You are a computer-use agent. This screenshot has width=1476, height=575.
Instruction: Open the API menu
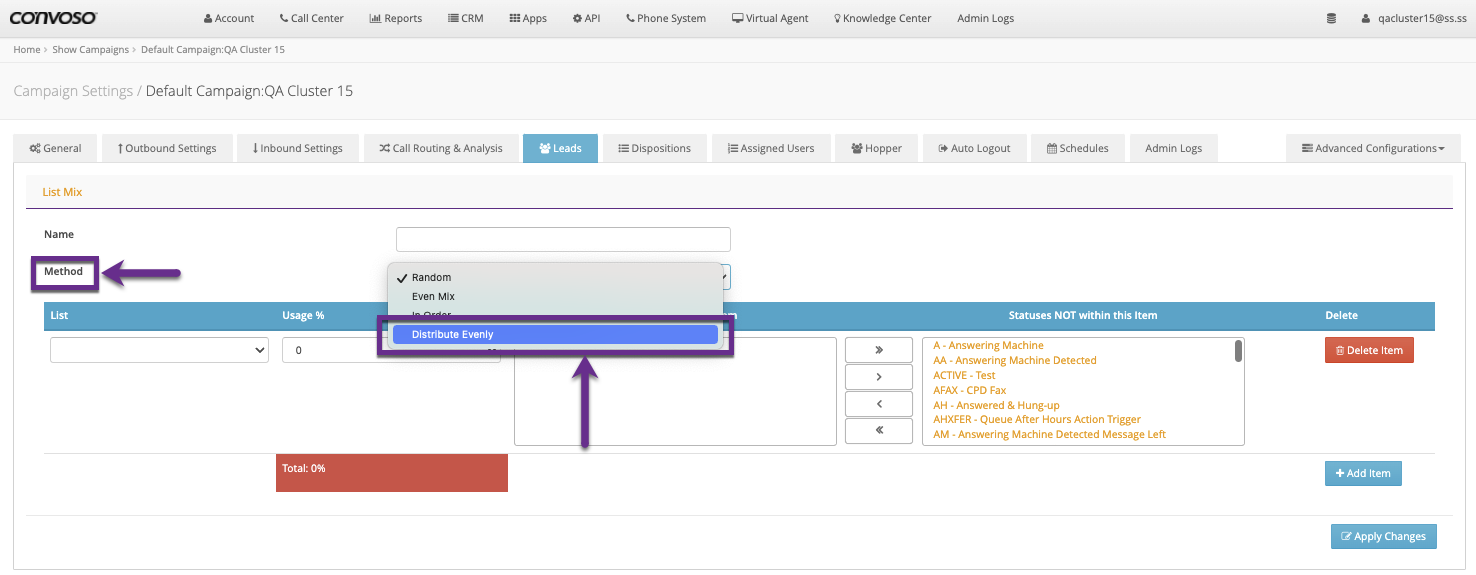pyautogui.click(x=587, y=18)
